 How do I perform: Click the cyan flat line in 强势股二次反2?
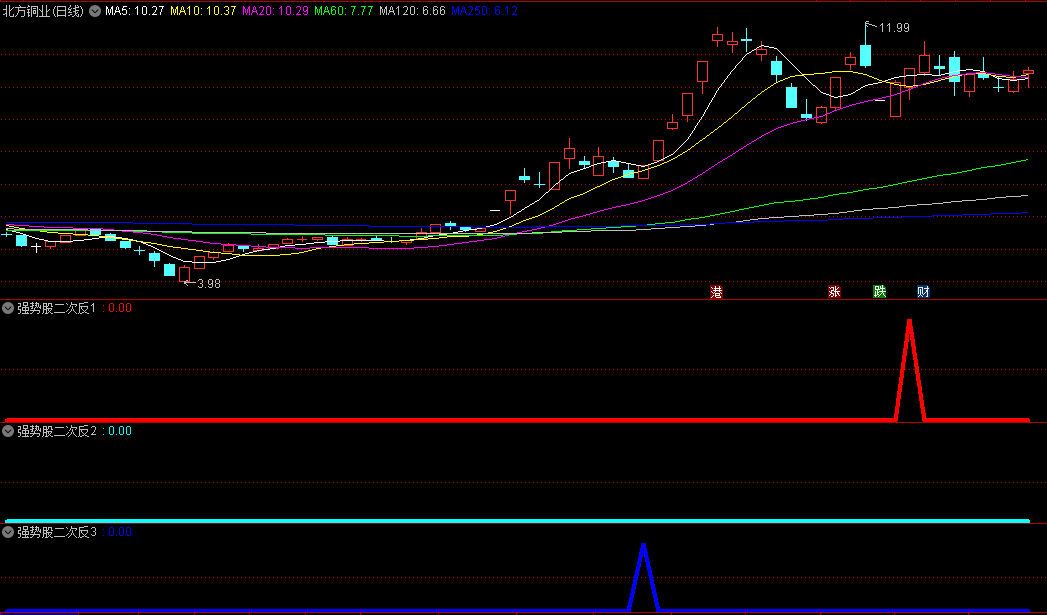pos(517,520)
